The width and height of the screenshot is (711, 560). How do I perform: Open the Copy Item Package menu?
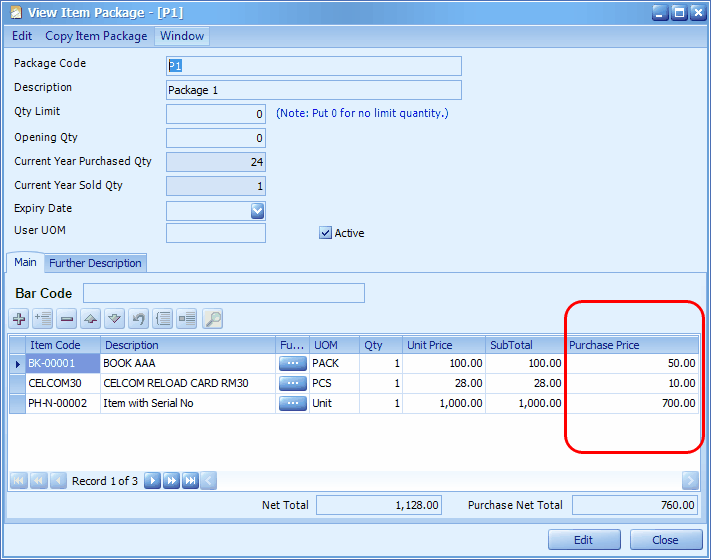point(98,36)
